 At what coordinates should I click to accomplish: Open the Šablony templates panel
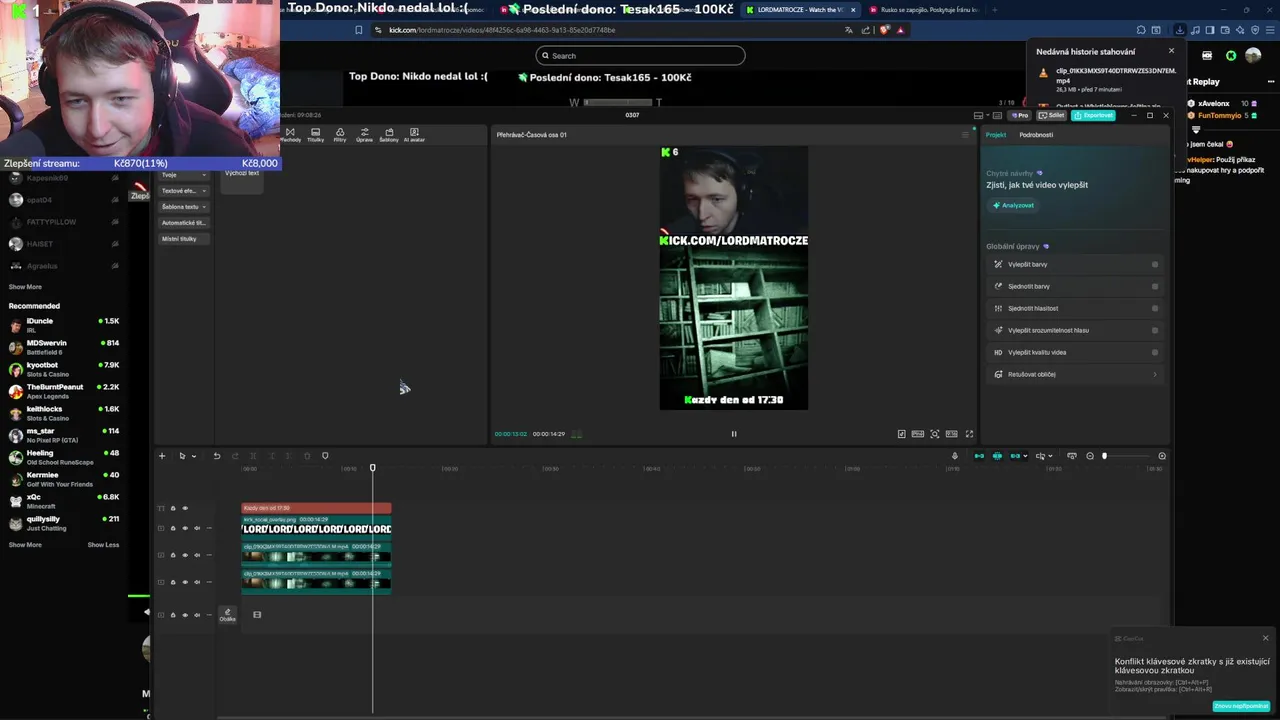(389, 134)
